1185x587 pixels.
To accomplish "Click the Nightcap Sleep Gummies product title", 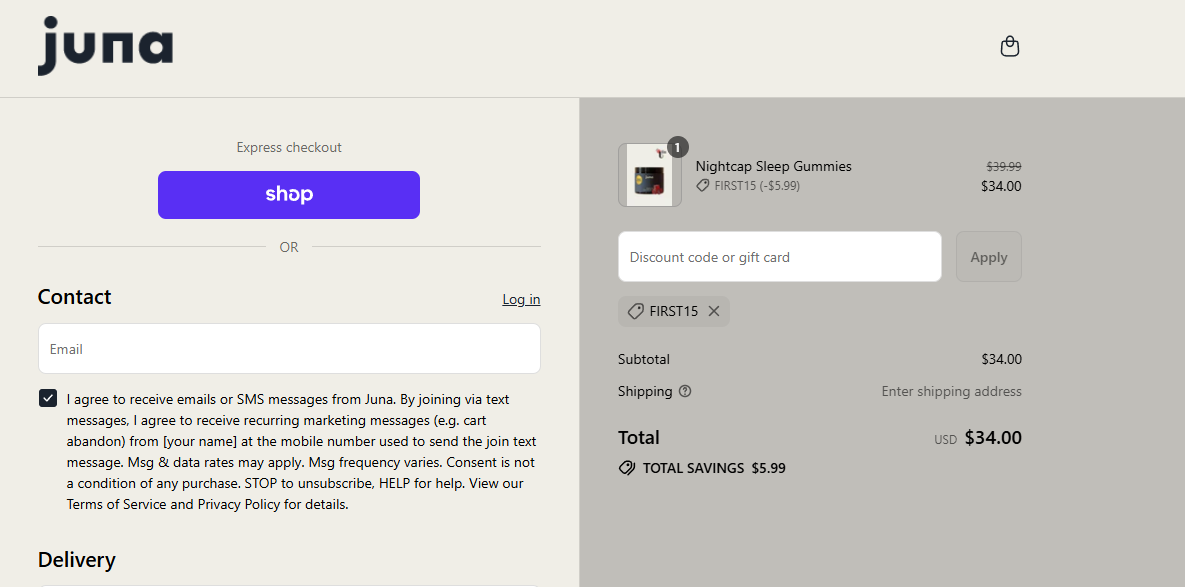I will (772, 166).
